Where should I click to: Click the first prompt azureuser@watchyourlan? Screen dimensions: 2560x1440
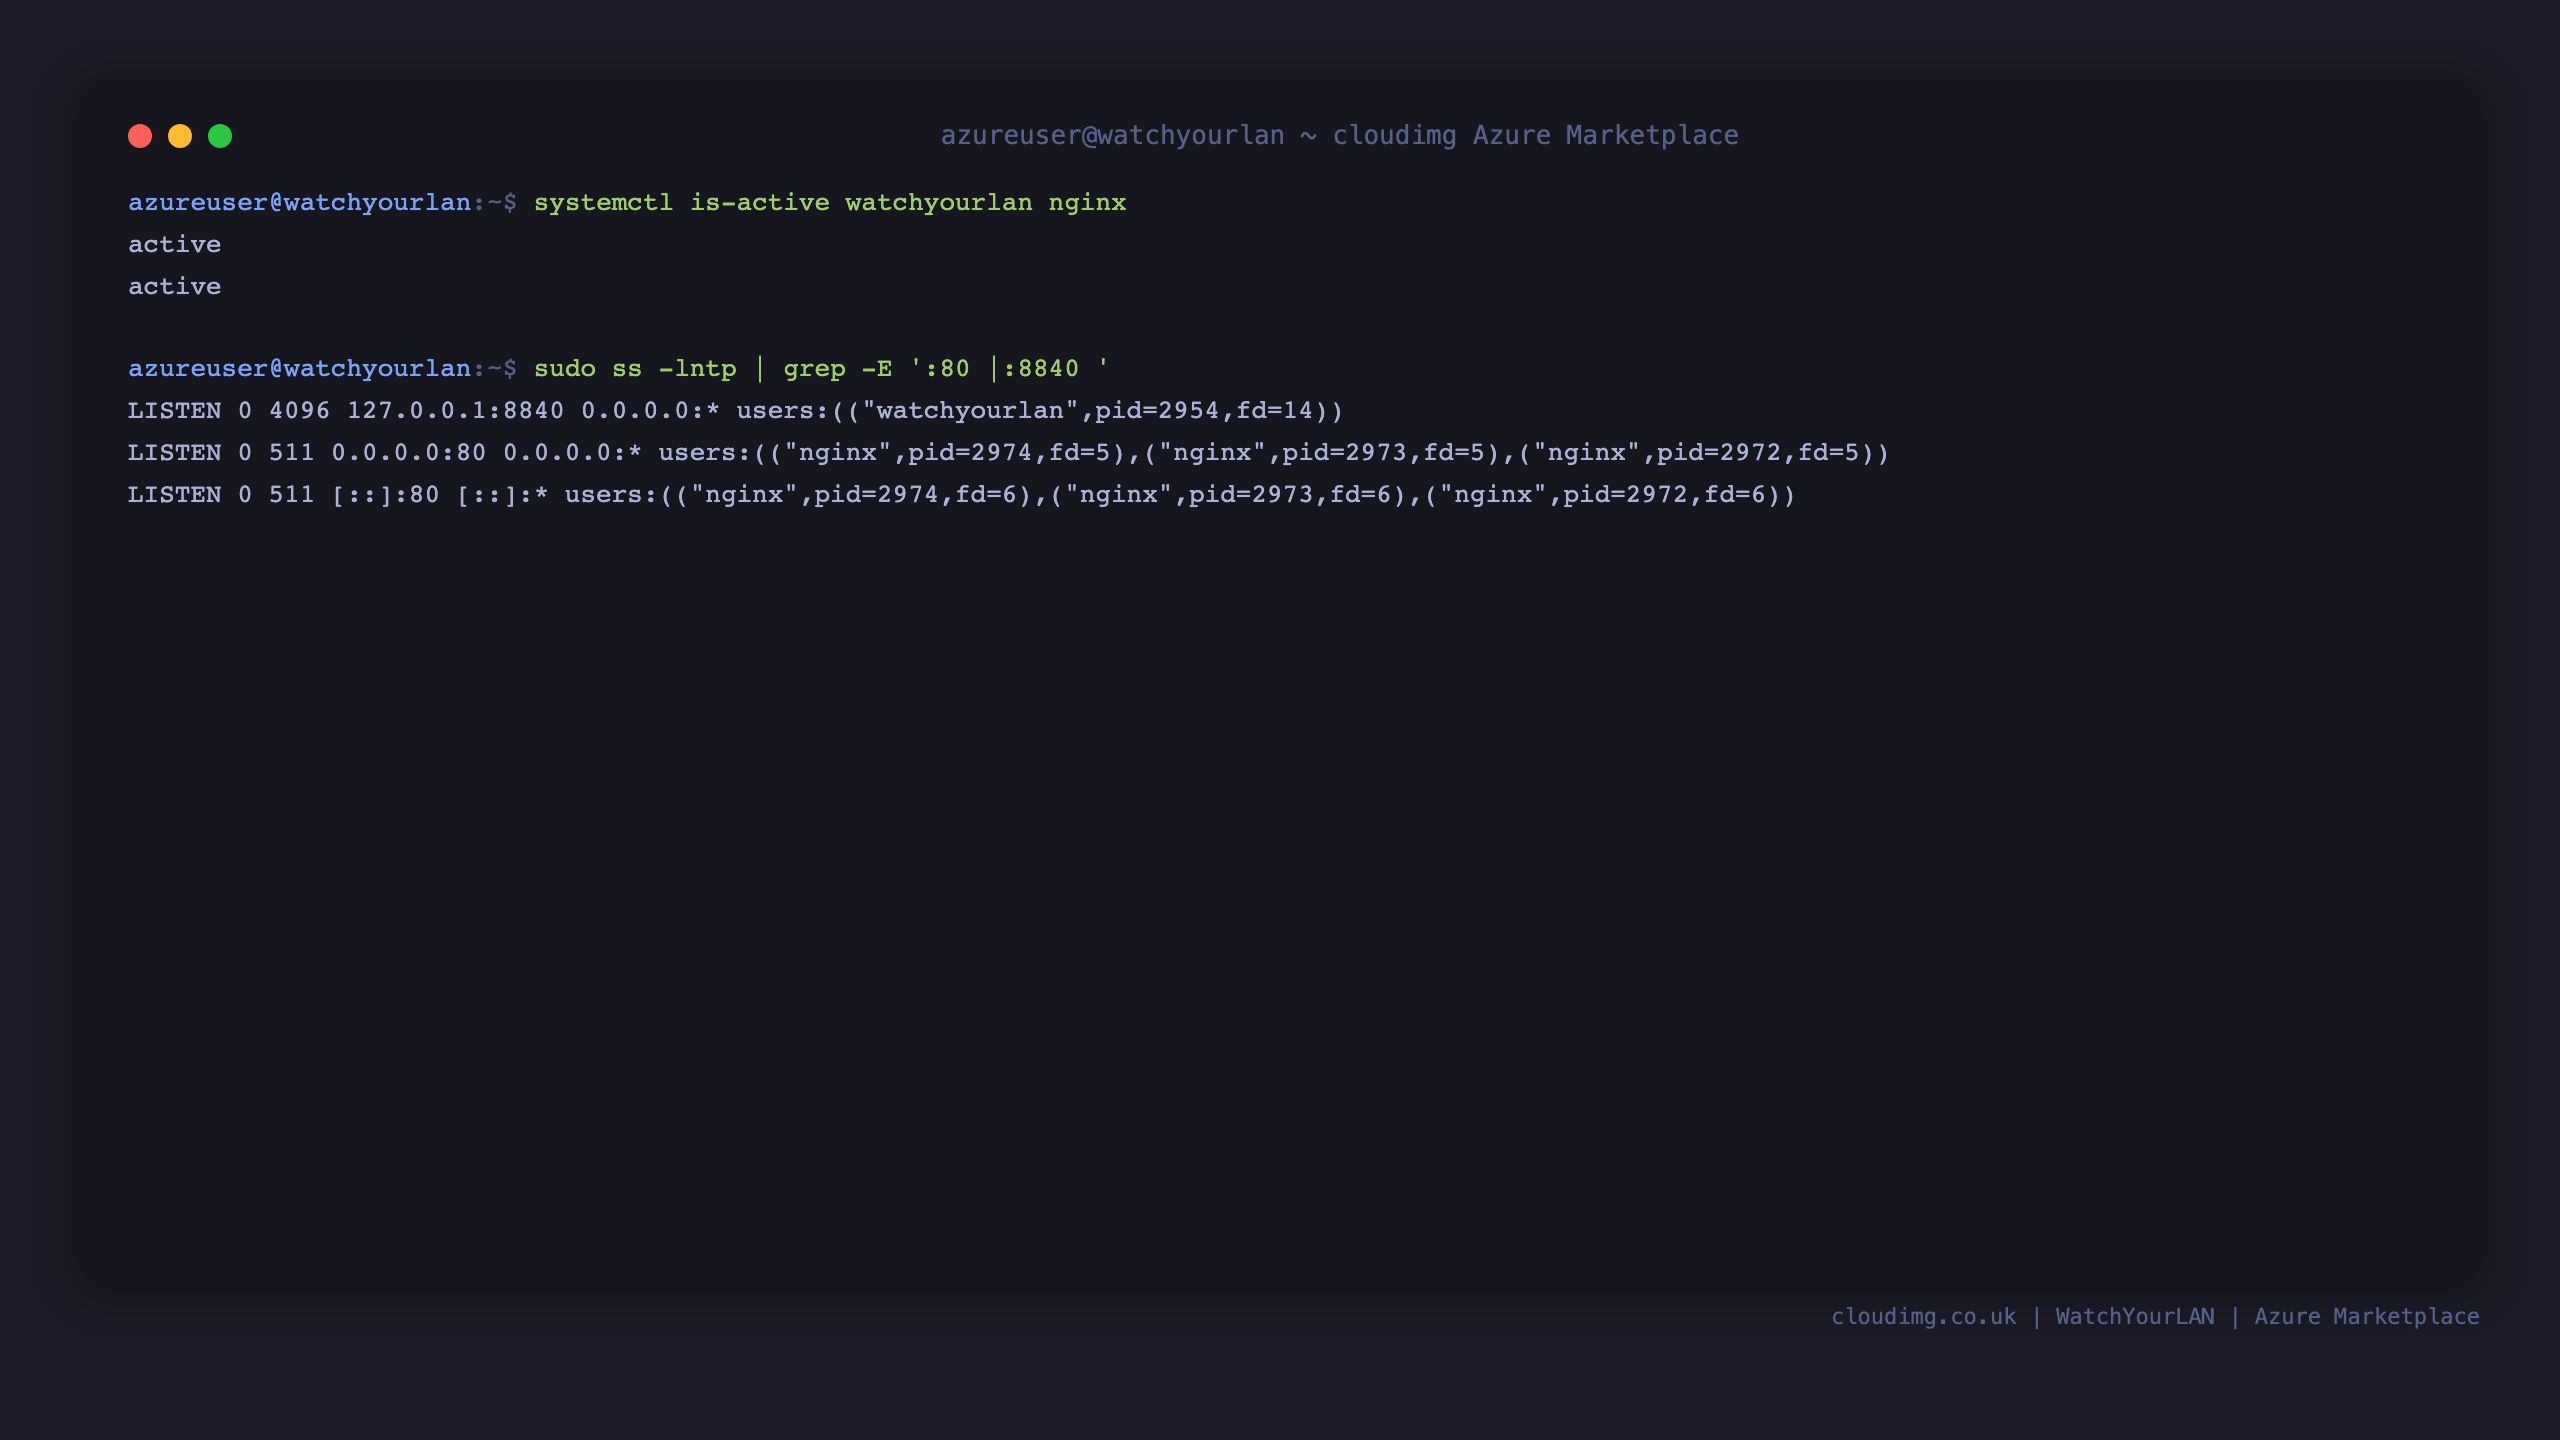(299, 202)
